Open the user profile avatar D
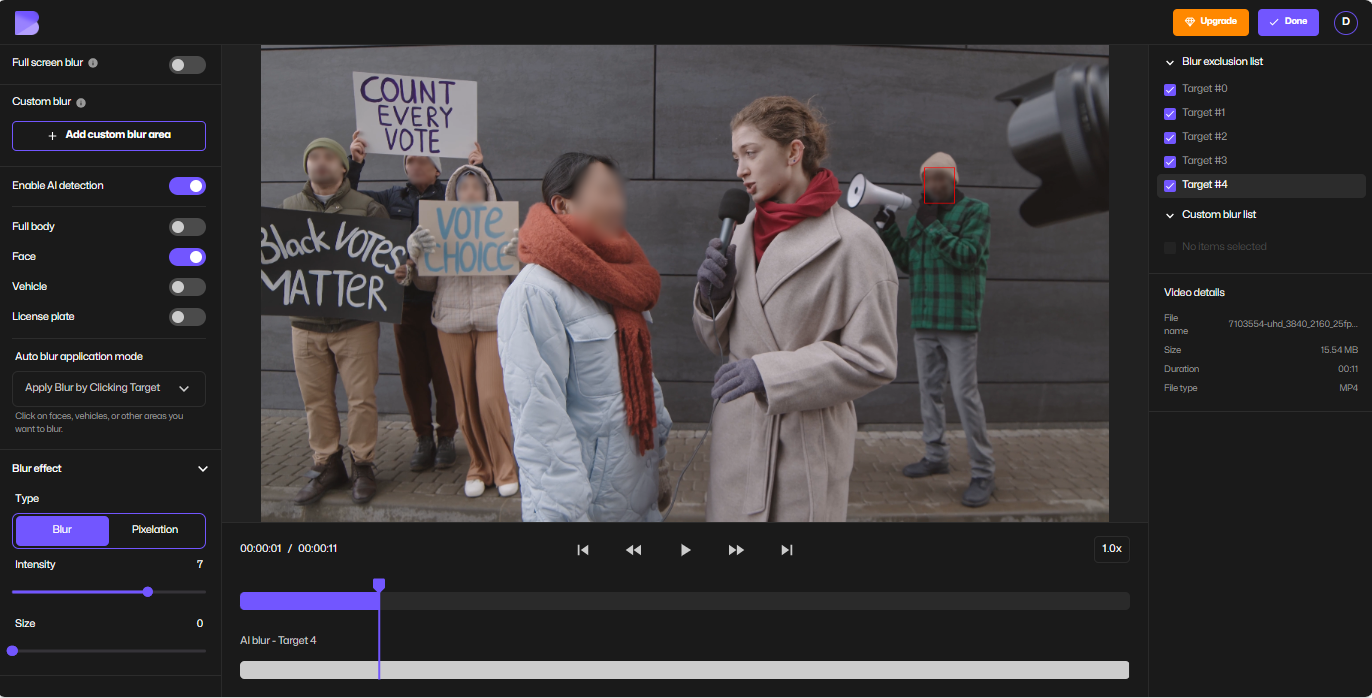 click(1345, 22)
